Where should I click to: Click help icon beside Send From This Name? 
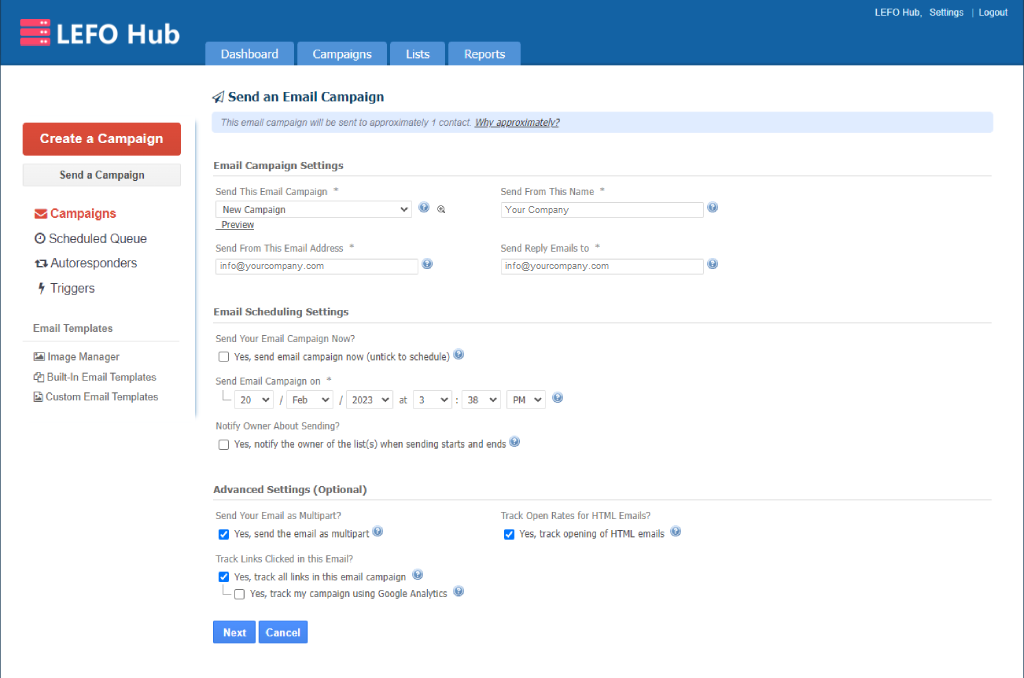pyautogui.click(x=713, y=208)
